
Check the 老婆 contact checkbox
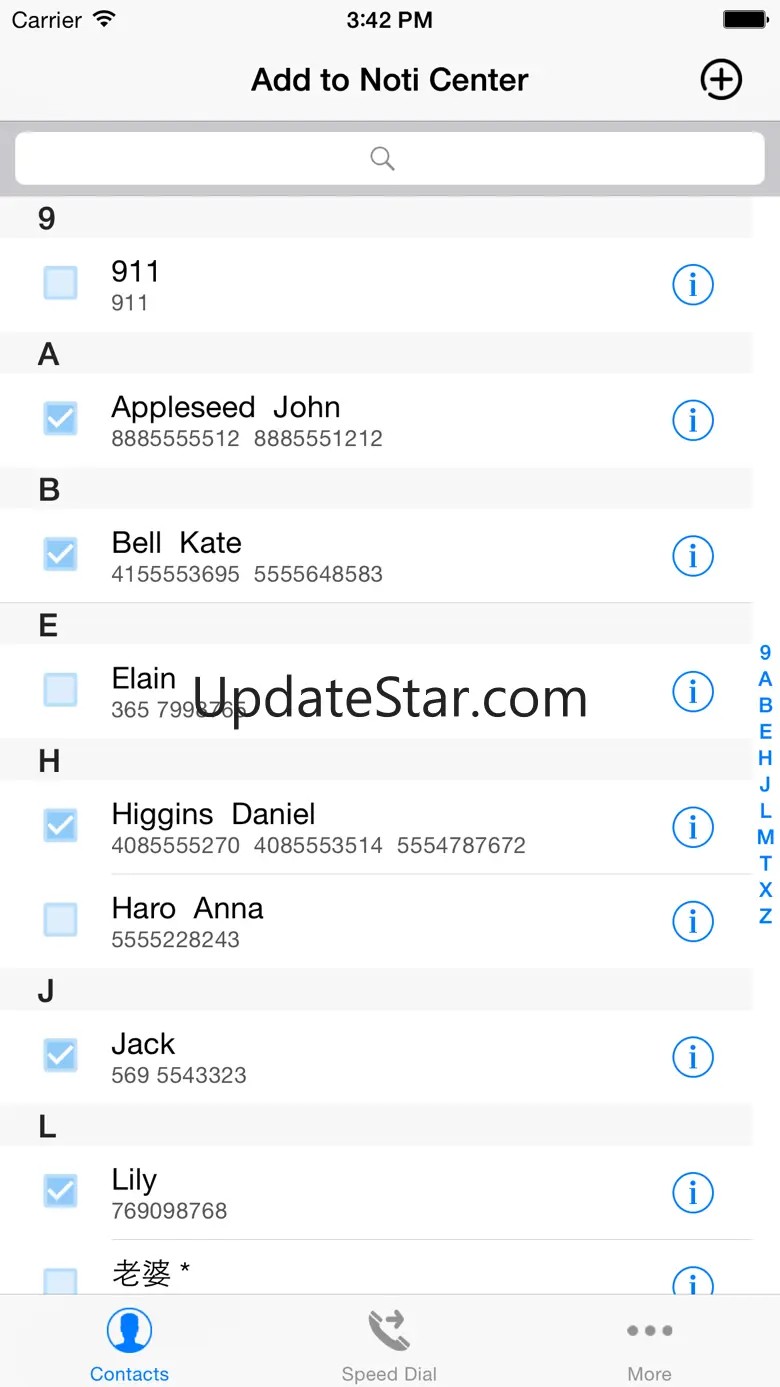(x=61, y=1281)
